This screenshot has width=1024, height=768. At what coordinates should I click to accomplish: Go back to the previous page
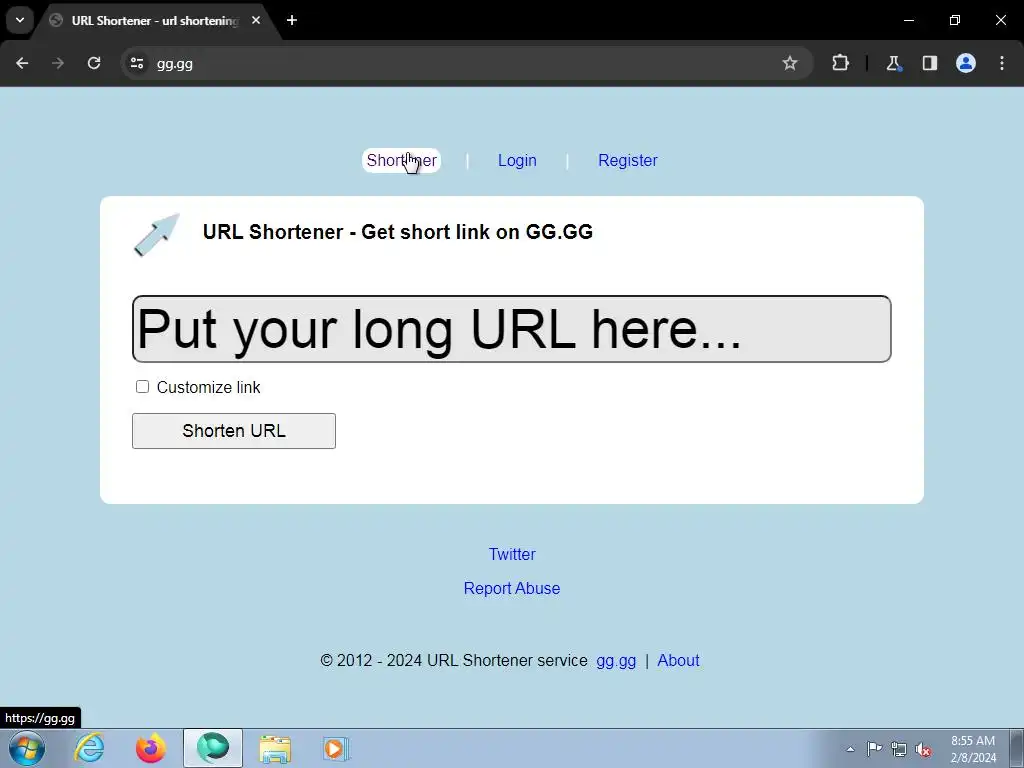point(22,63)
